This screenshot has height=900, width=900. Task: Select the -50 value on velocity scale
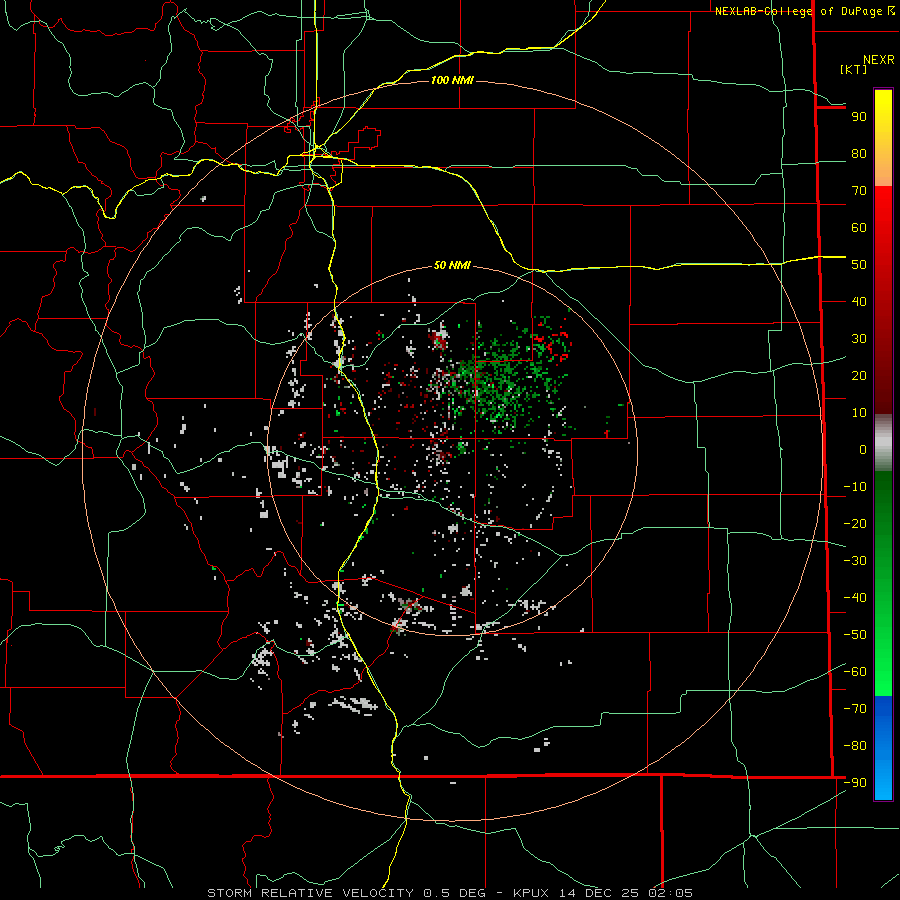coord(855,635)
